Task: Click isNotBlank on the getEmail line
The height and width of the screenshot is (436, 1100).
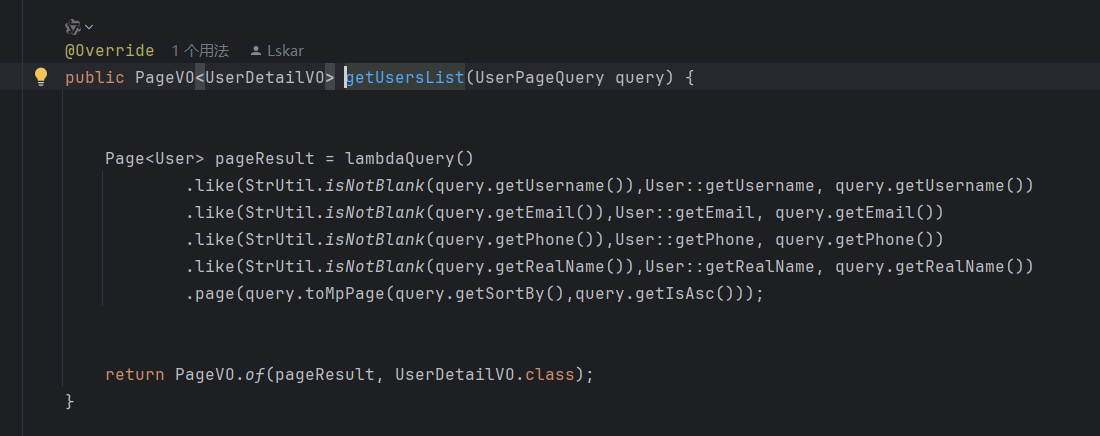Action: 375,213
